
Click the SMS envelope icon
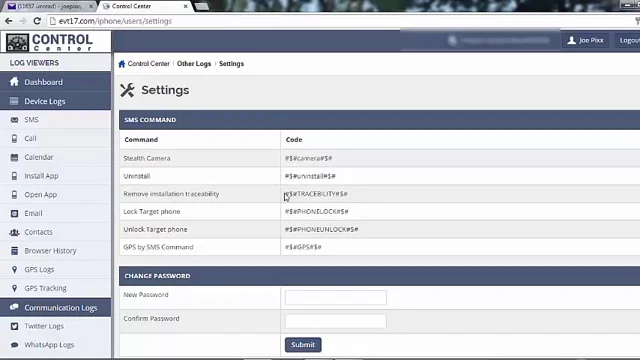[x=14, y=120]
